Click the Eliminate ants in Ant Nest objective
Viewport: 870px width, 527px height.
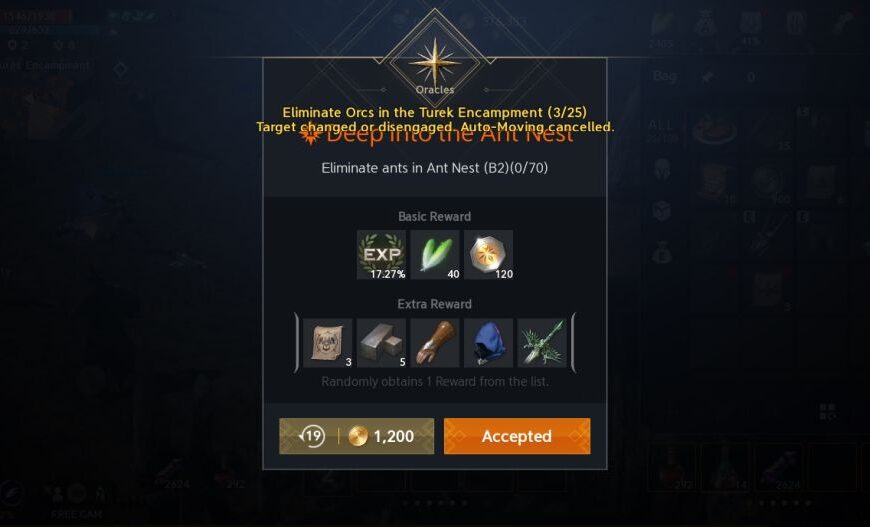(x=434, y=168)
